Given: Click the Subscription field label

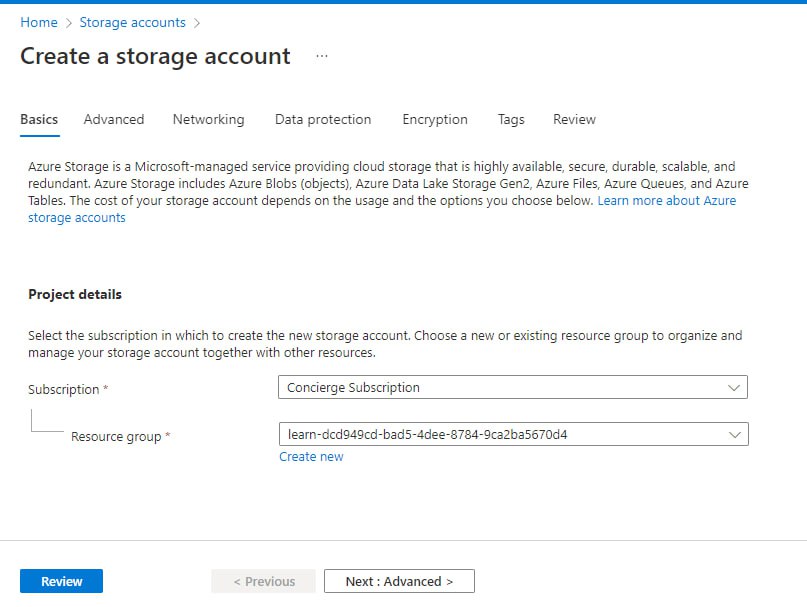Looking at the screenshot, I should (64, 389).
